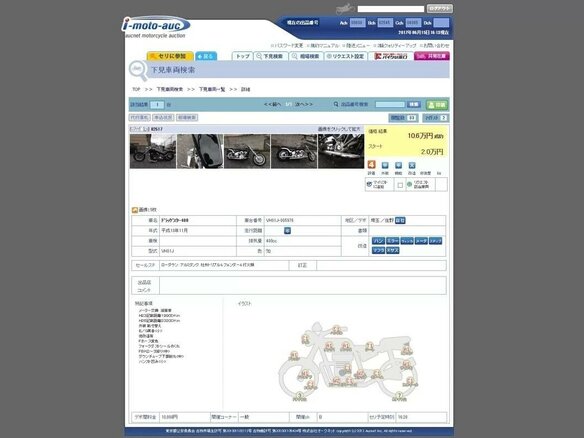Open the fourth motorcycle thumbnail
The width and height of the screenshot is (584, 438).
[x=294, y=151]
